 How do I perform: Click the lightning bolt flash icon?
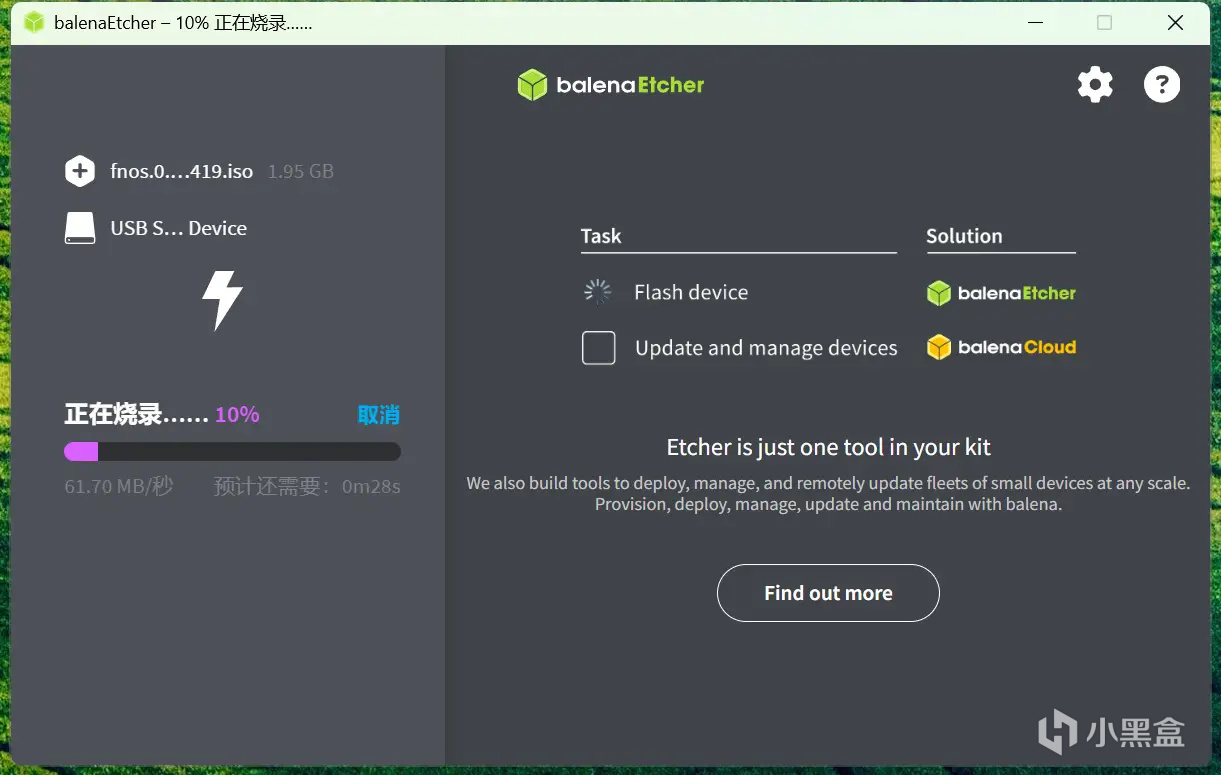coord(222,300)
